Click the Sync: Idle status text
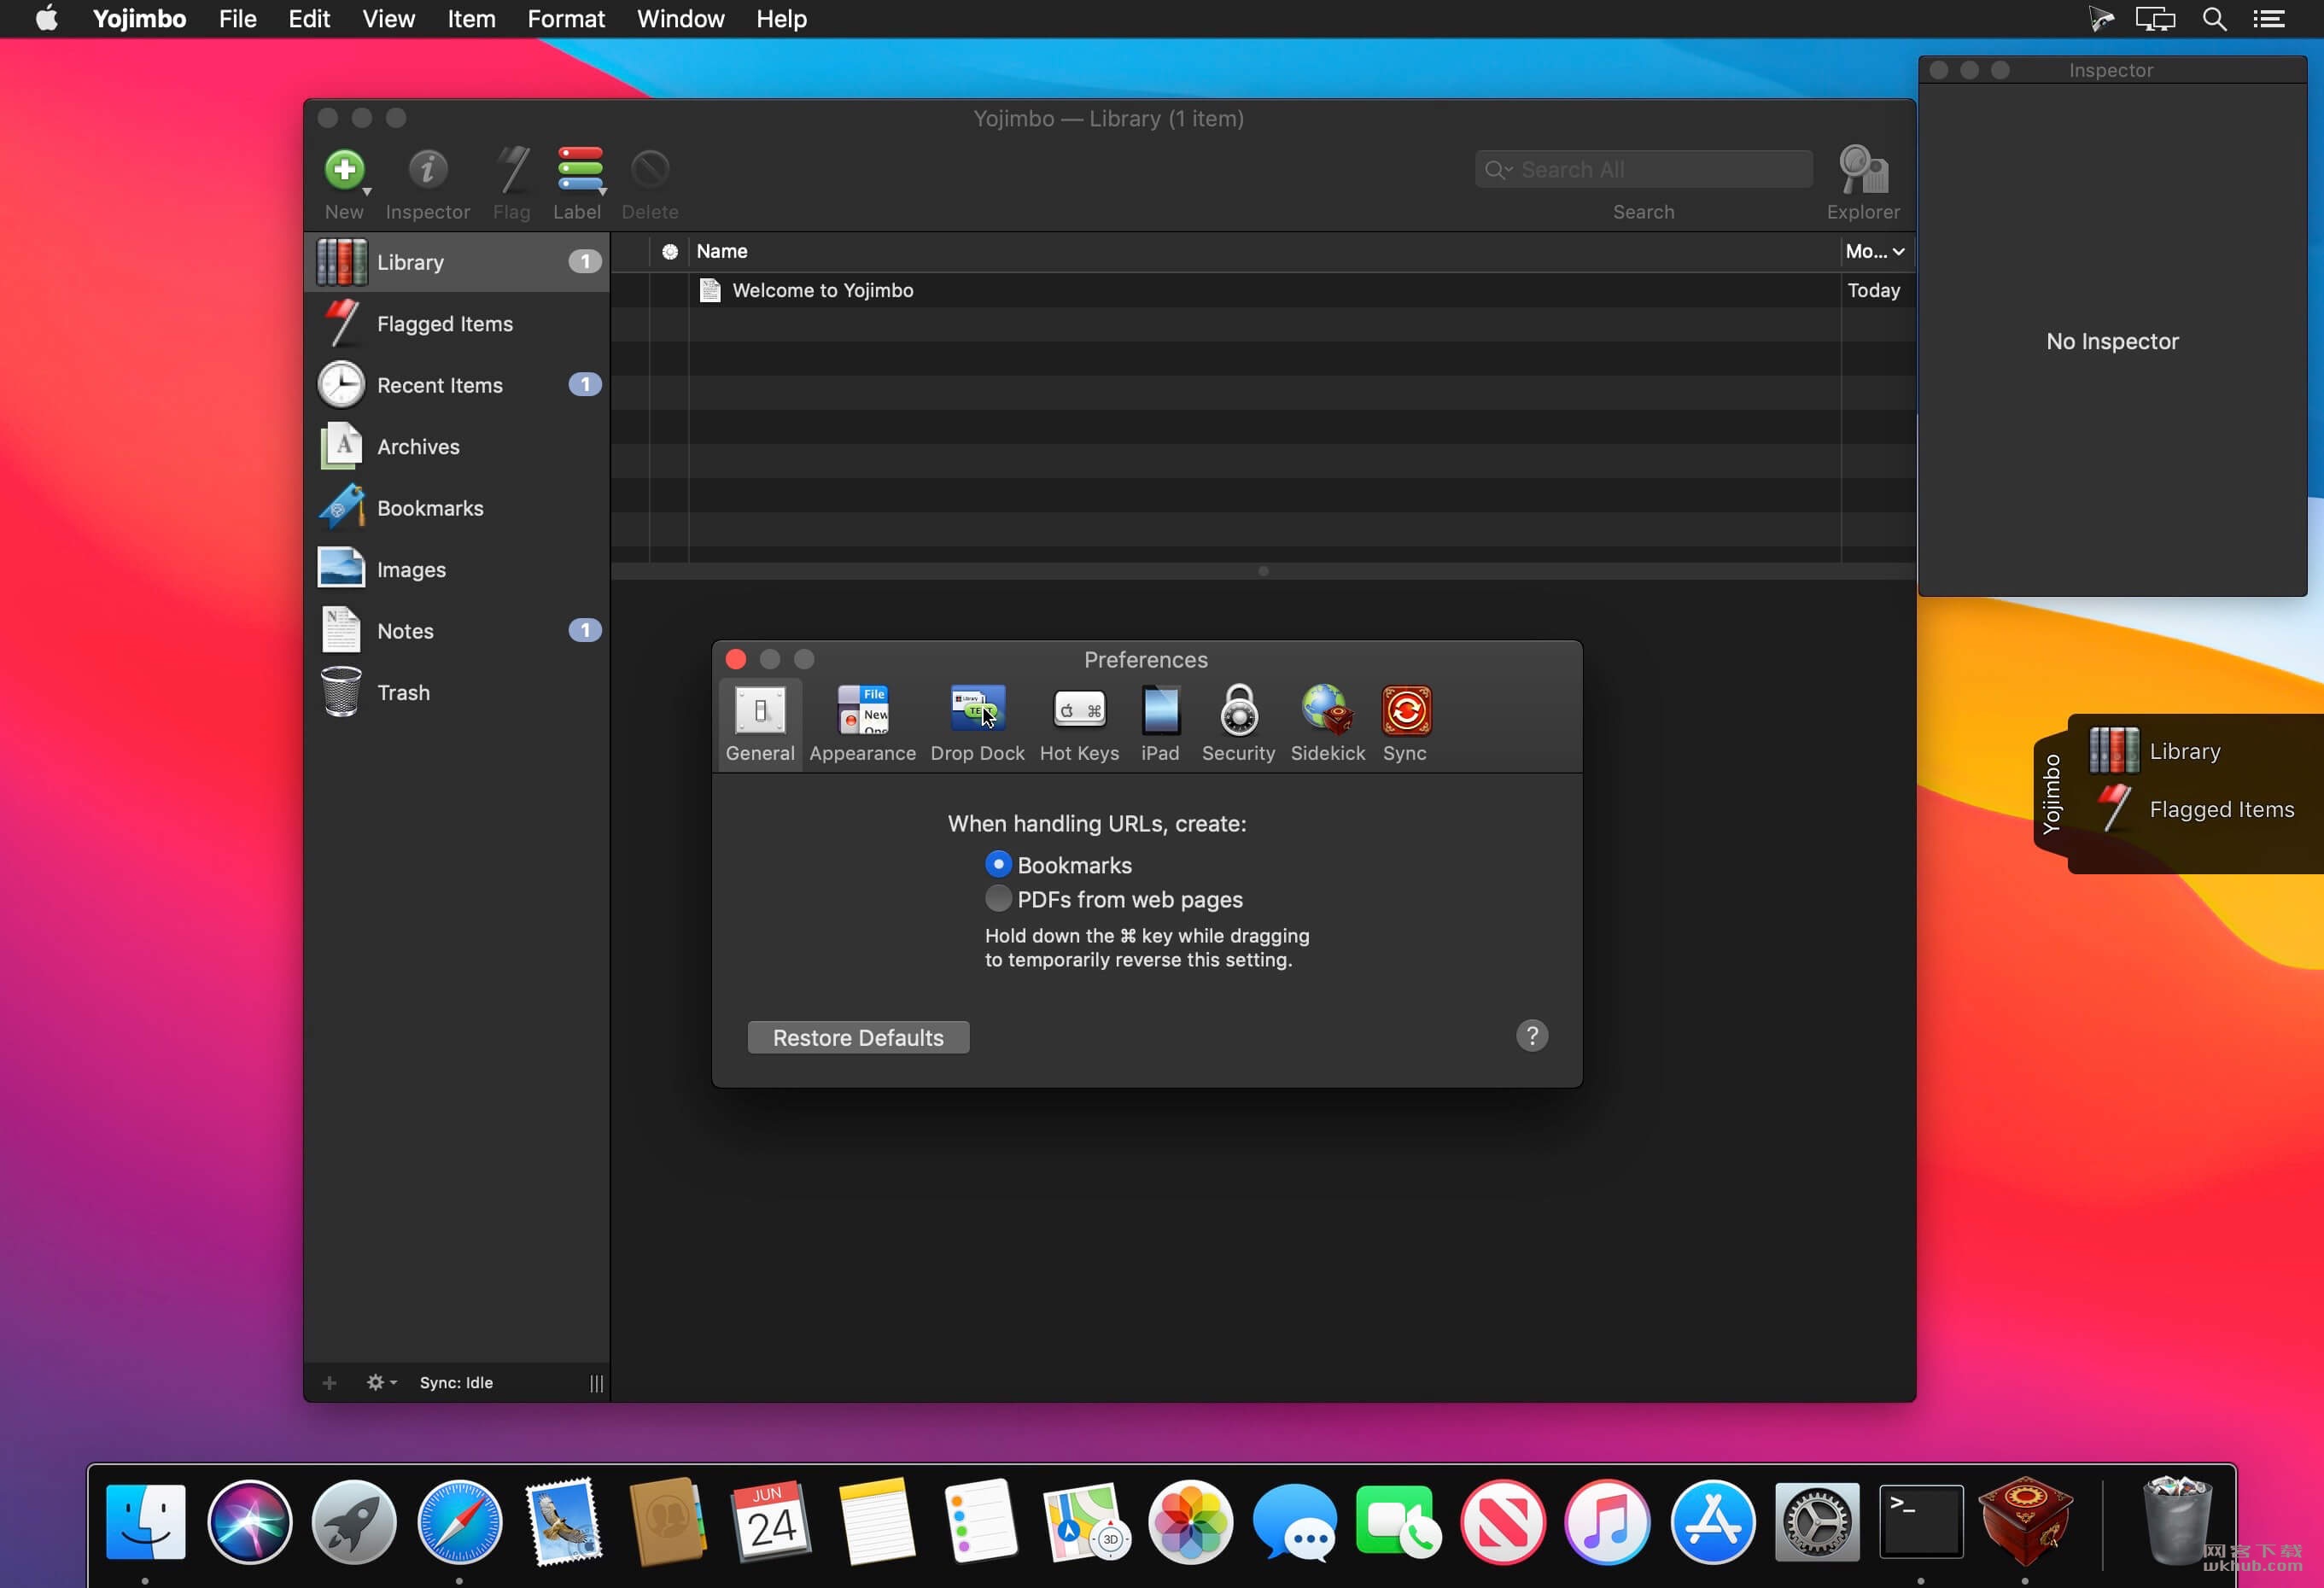The height and width of the screenshot is (1588, 2324). point(456,1383)
